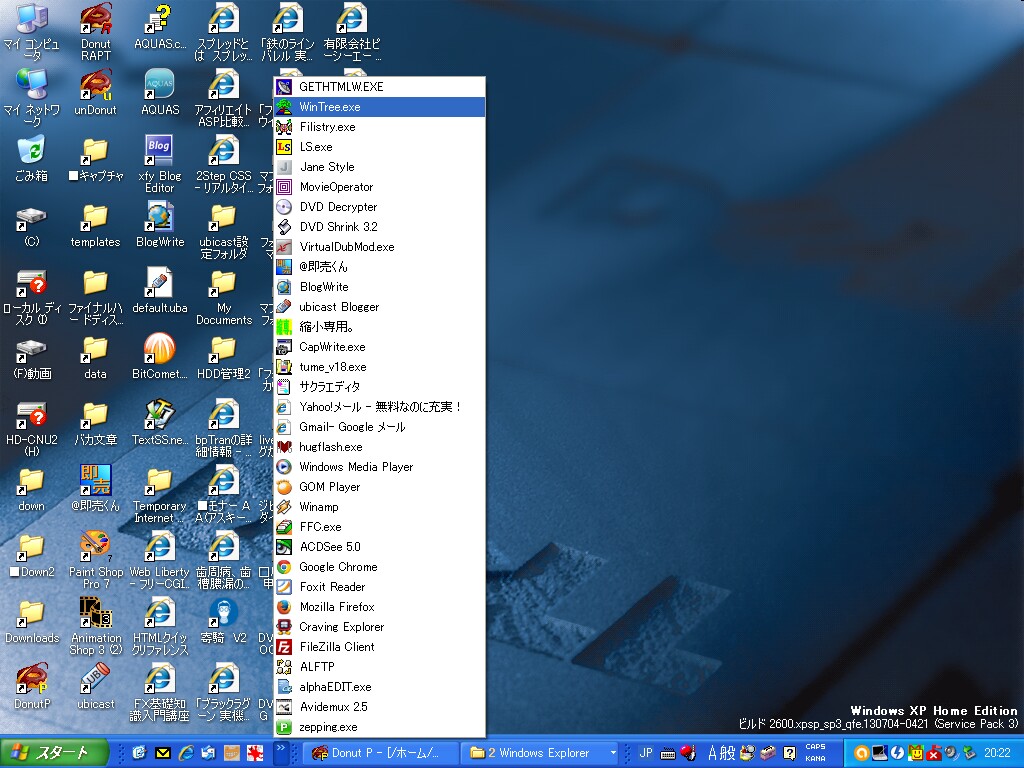The image size is (1024, 768).
Task: Open Winamp from the launcher menu
Action: [x=379, y=507]
